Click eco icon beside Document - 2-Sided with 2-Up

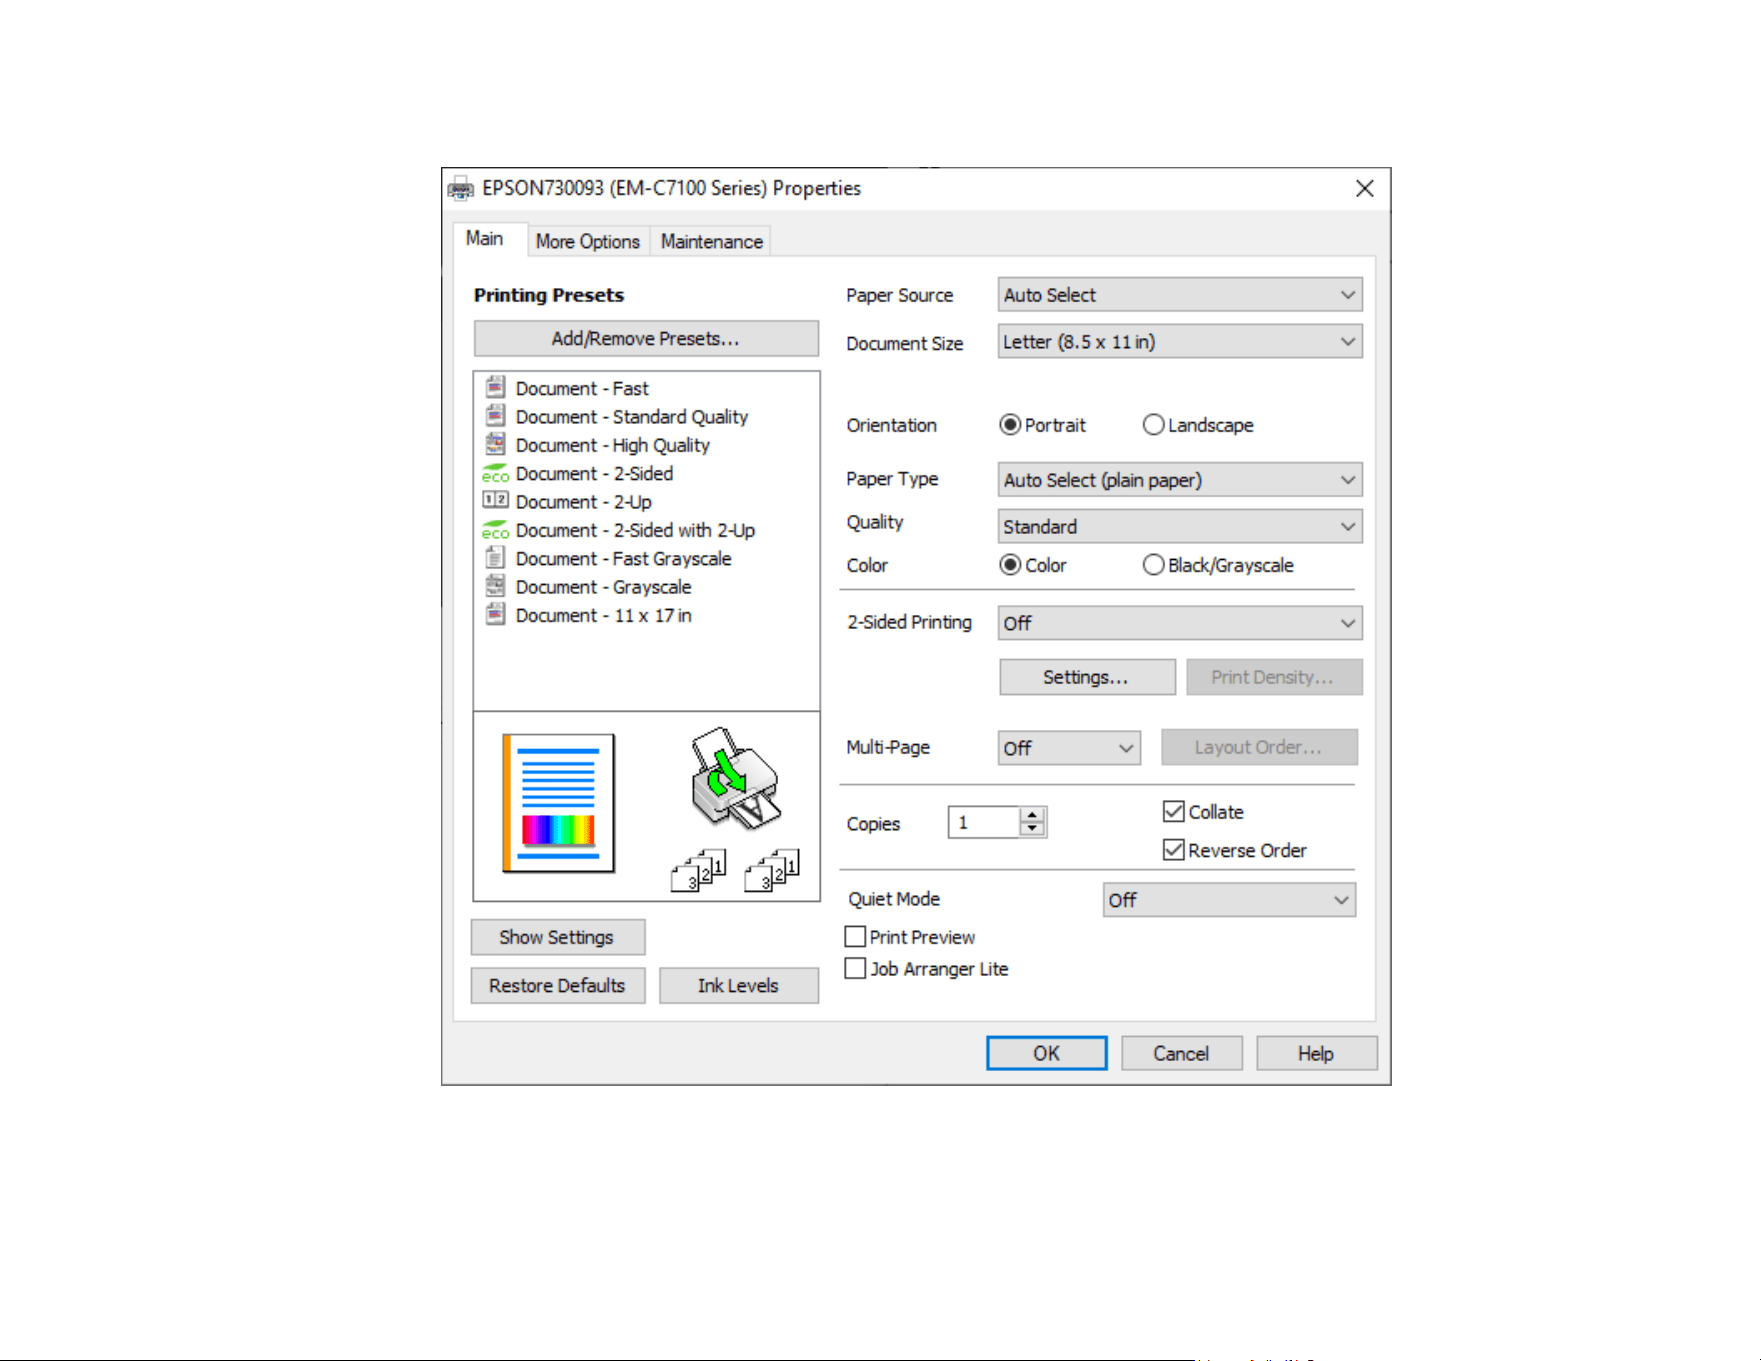point(495,530)
